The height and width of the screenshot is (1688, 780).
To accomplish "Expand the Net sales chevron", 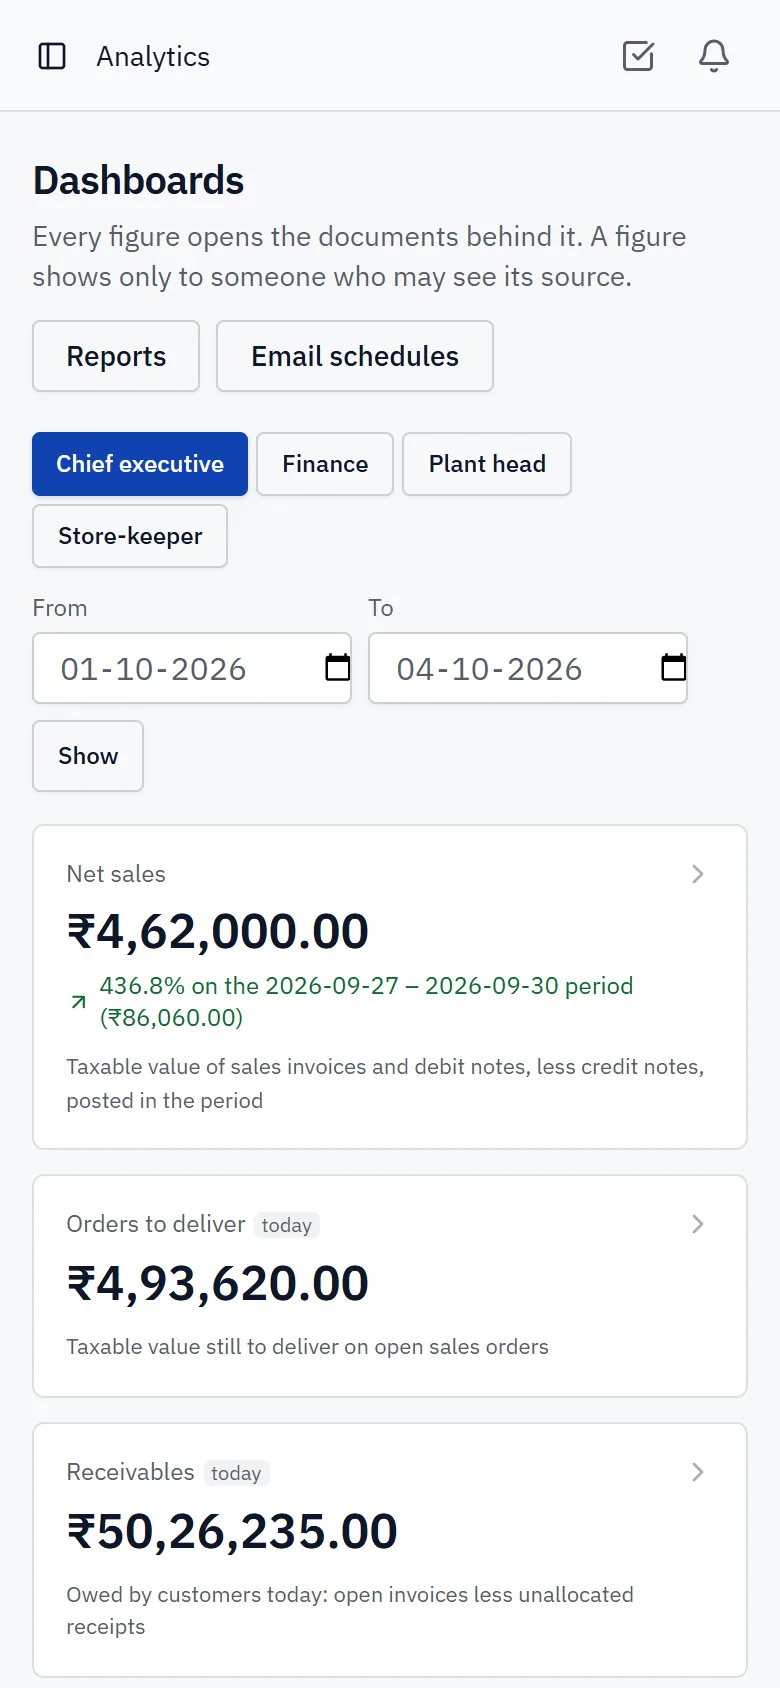I will click(x=698, y=874).
